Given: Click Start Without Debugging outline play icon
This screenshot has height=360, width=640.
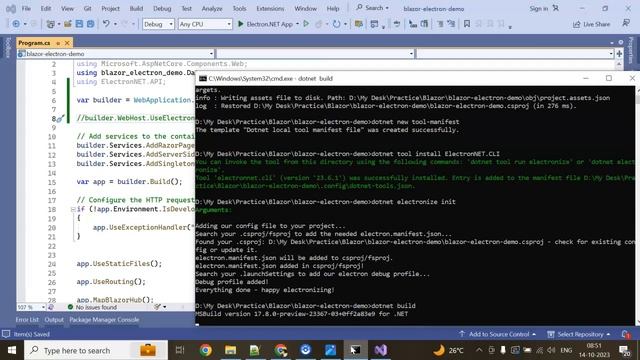Looking at the screenshot, I should point(306,24).
